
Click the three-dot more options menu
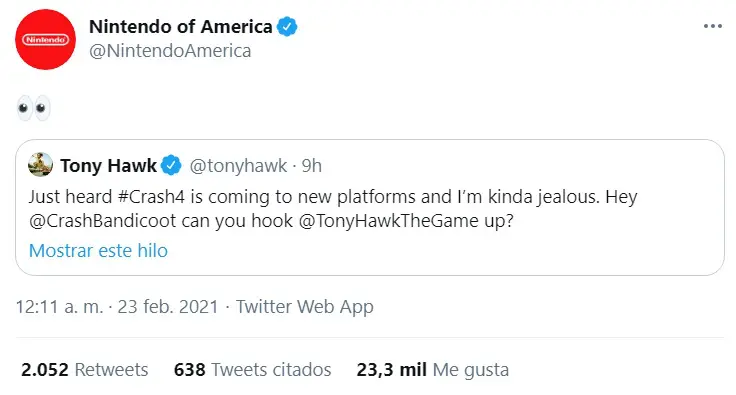[713, 27]
